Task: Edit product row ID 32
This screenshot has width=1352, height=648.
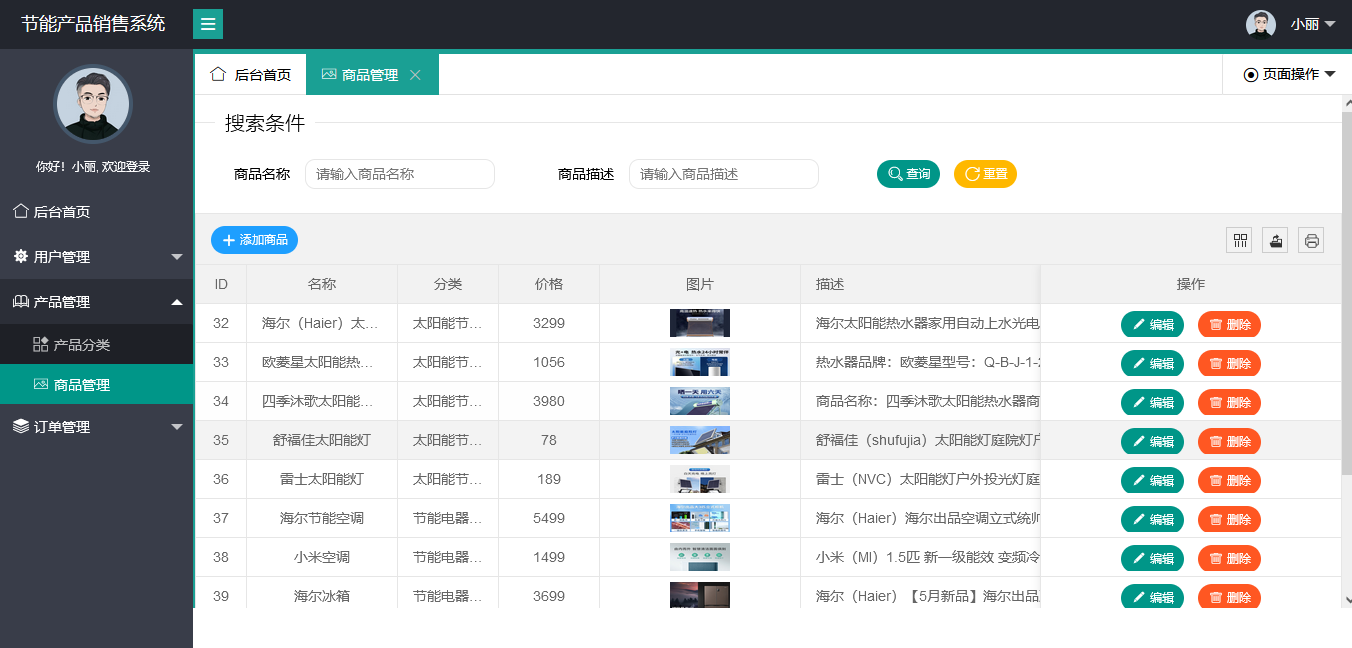Action: point(1152,324)
